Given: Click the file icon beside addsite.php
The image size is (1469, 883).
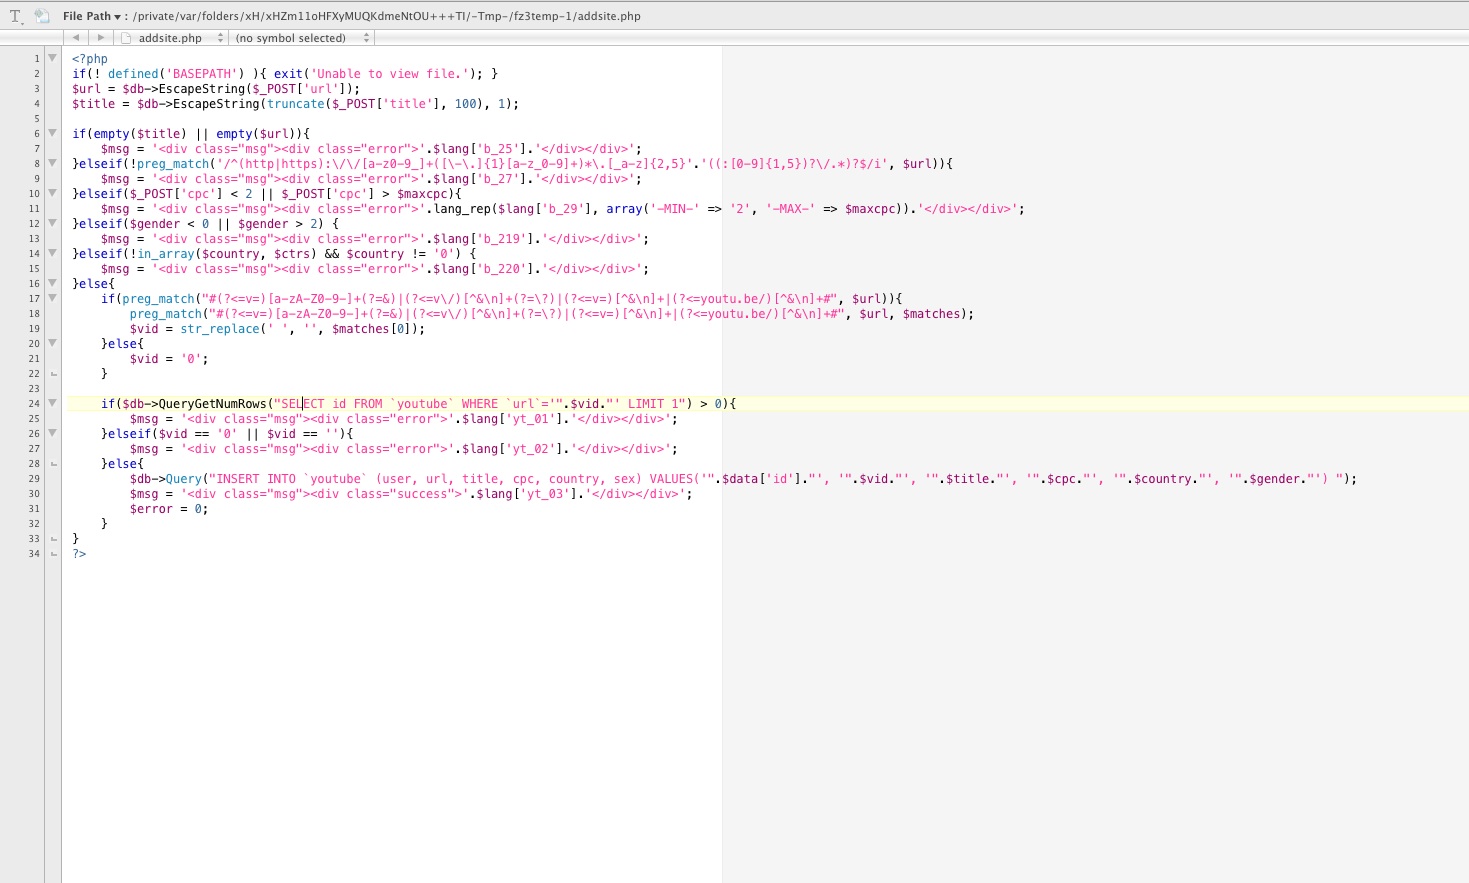Looking at the screenshot, I should [126, 38].
